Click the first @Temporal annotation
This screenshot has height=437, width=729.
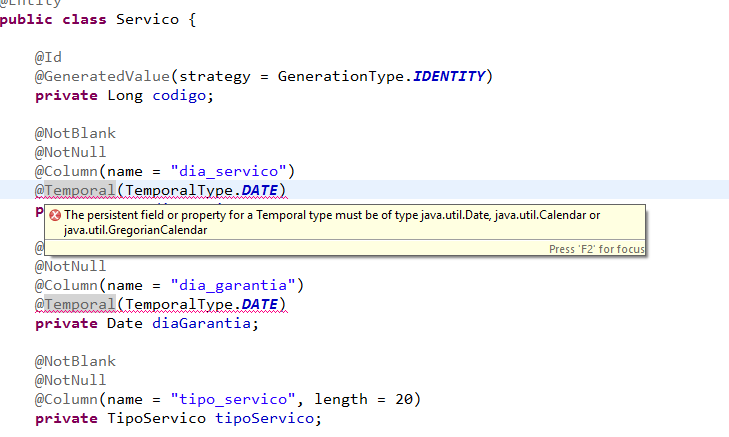pyautogui.click(x=75, y=190)
